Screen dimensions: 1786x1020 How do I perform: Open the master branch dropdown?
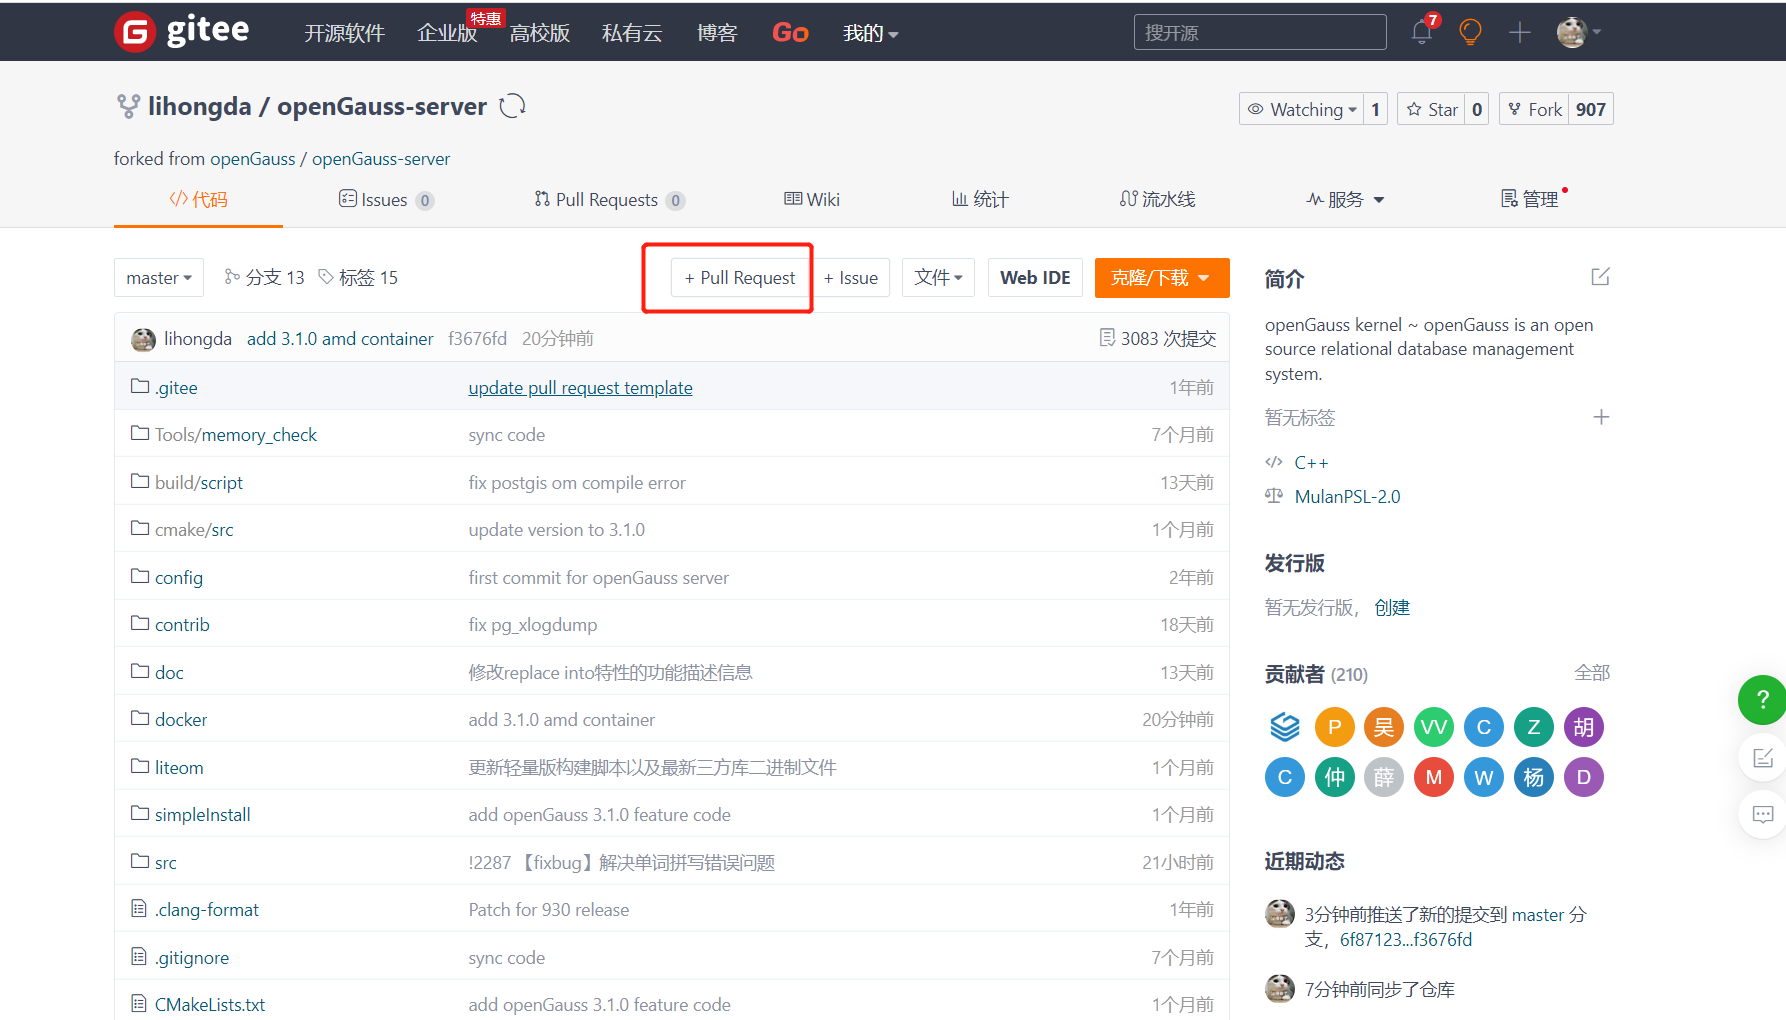point(159,278)
